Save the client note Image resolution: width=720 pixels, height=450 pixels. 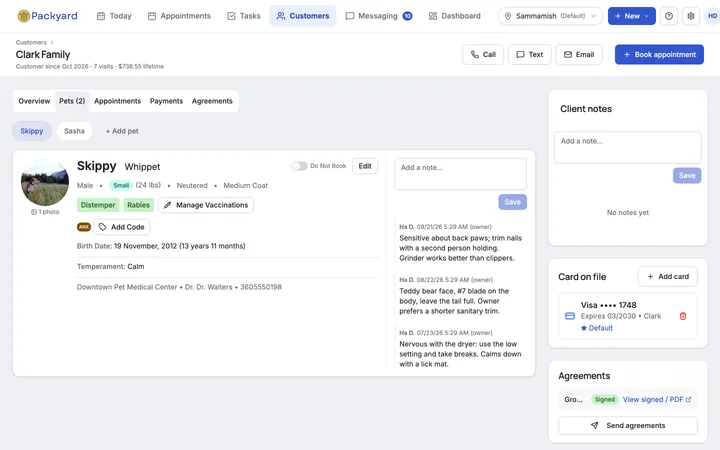(x=687, y=175)
